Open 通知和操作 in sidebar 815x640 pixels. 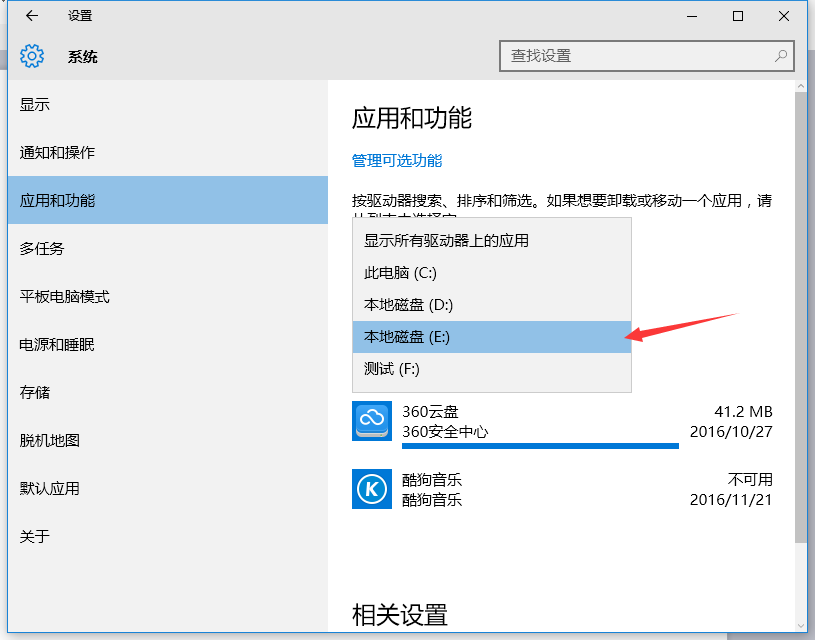click(167, 152)
